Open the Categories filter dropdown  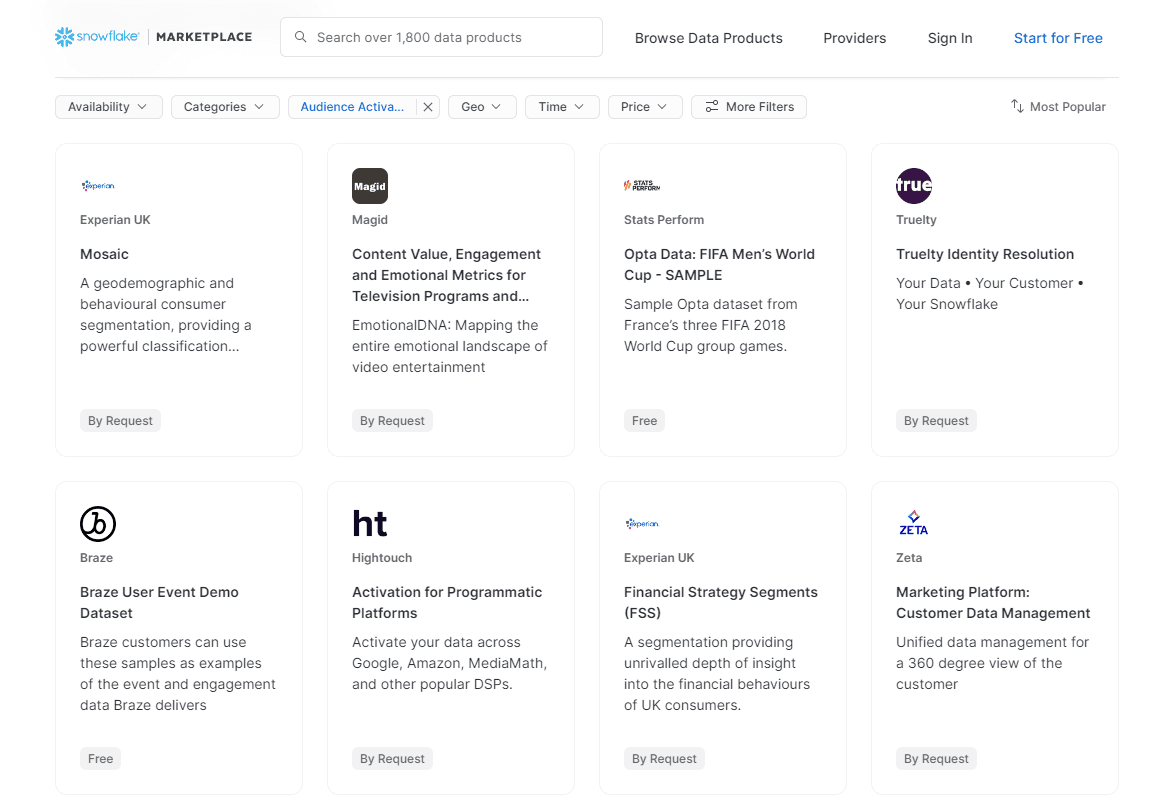click(224, 106)
